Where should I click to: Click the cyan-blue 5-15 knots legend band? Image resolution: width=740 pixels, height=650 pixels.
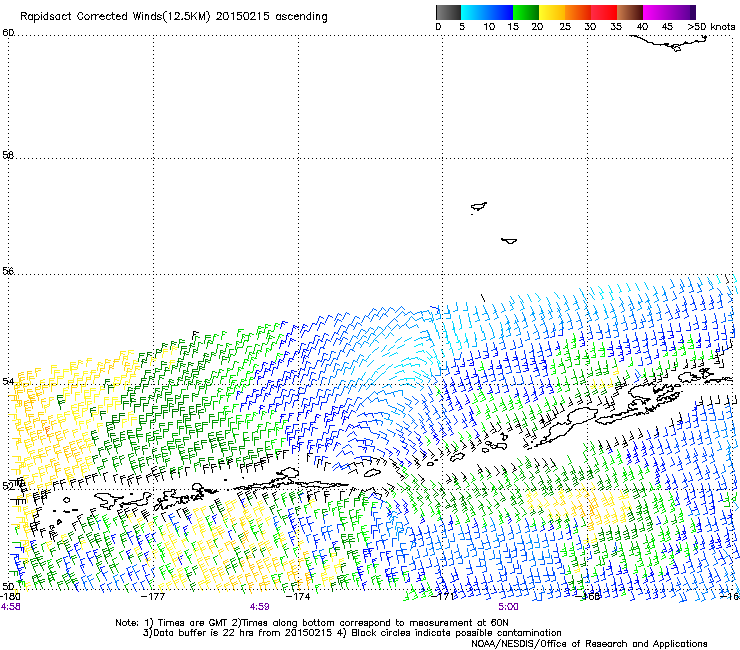click(x=487, y=12)
